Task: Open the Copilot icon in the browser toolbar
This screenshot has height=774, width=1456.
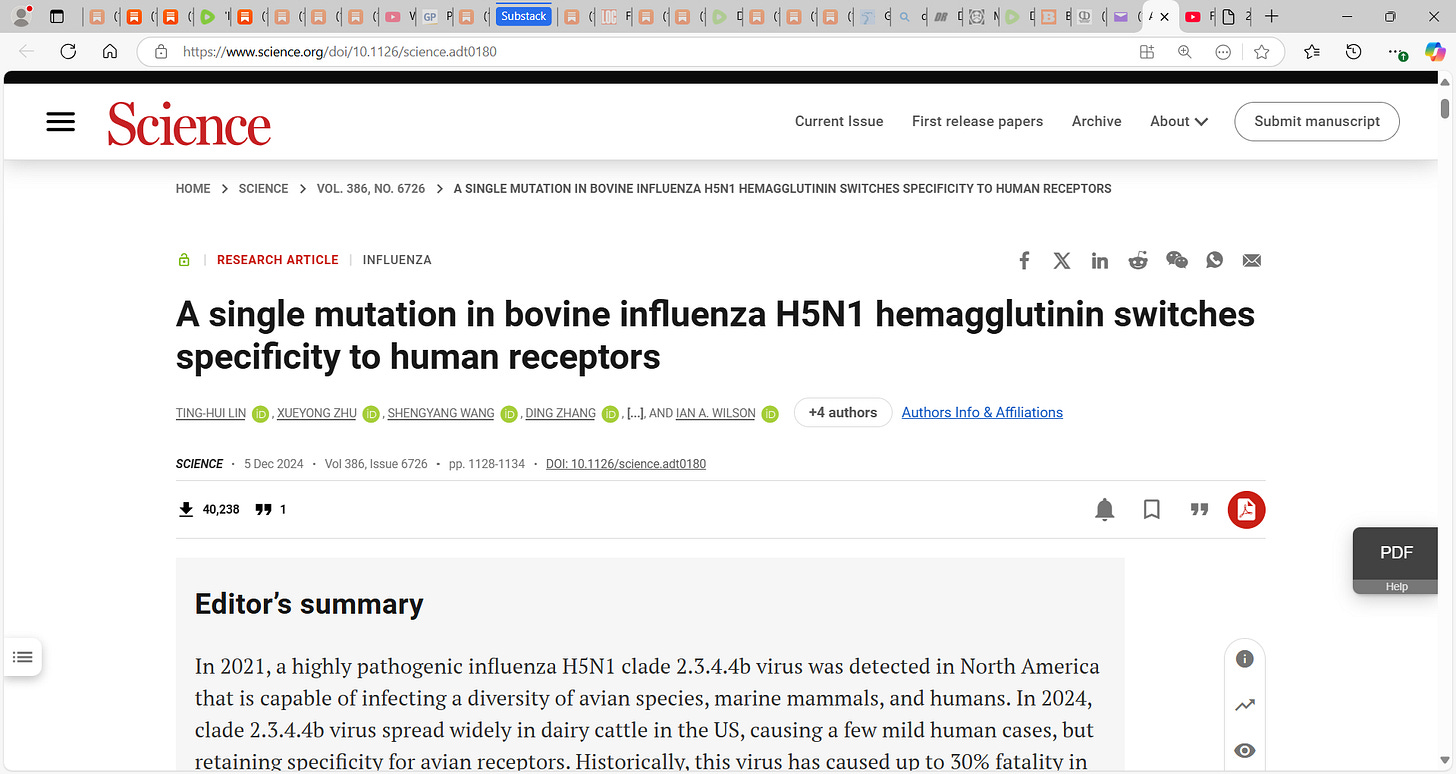Action: pos(1435,52)
